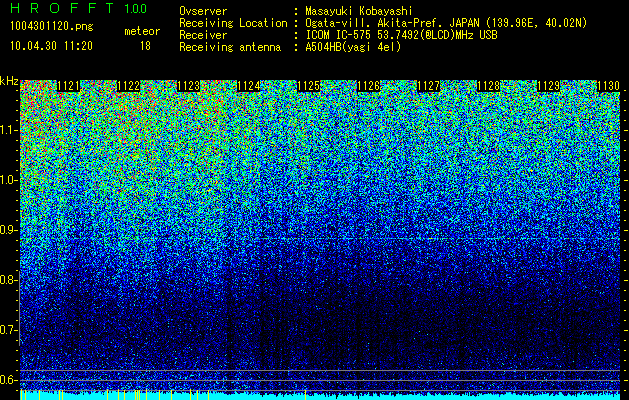This screenshot has height=400, width=629.
Task: Select the meteor count value 18
Action: [145, 46]
